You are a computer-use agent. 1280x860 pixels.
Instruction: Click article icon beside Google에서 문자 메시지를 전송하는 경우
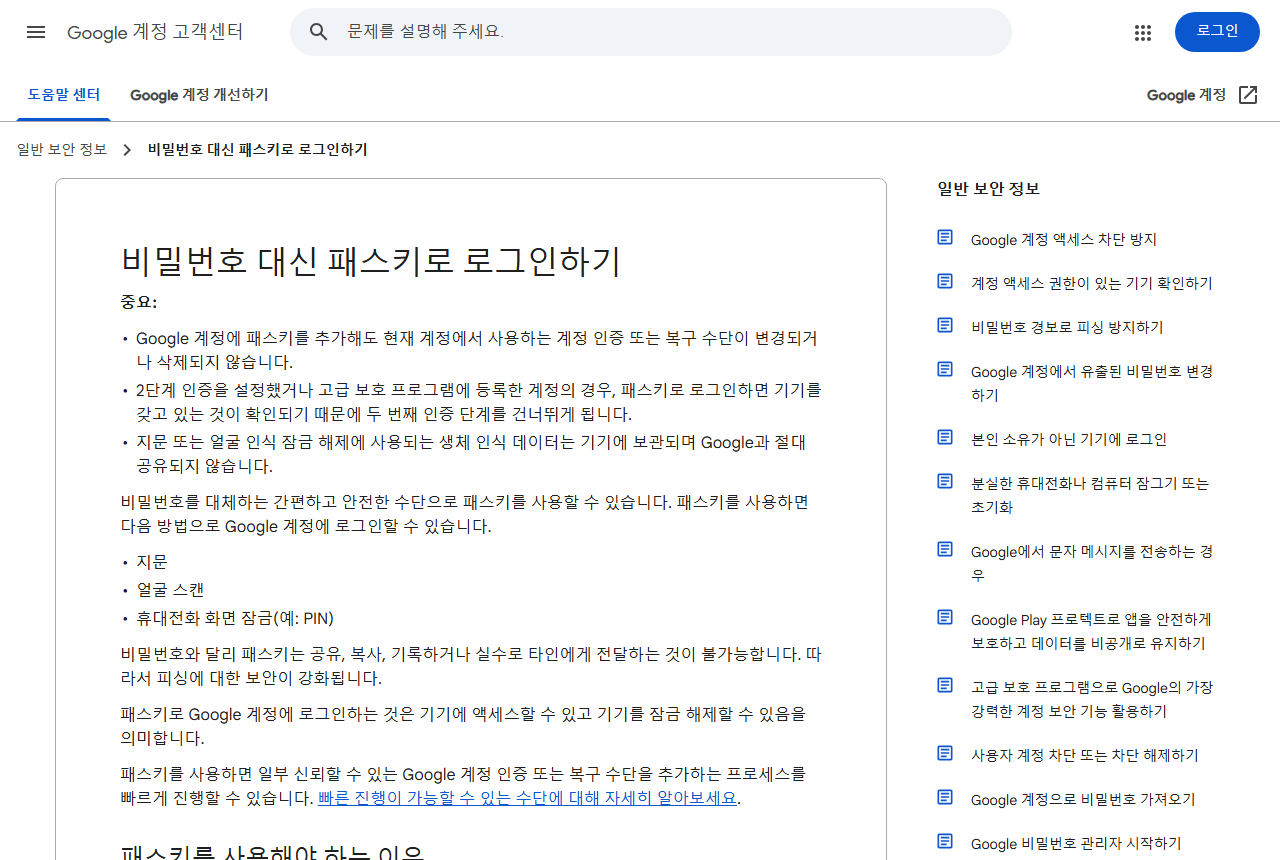945,549
